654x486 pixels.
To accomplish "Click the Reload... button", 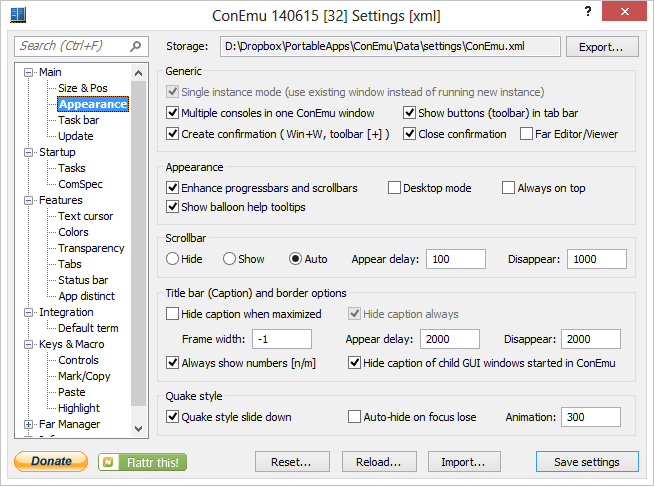I will [379, 462].
